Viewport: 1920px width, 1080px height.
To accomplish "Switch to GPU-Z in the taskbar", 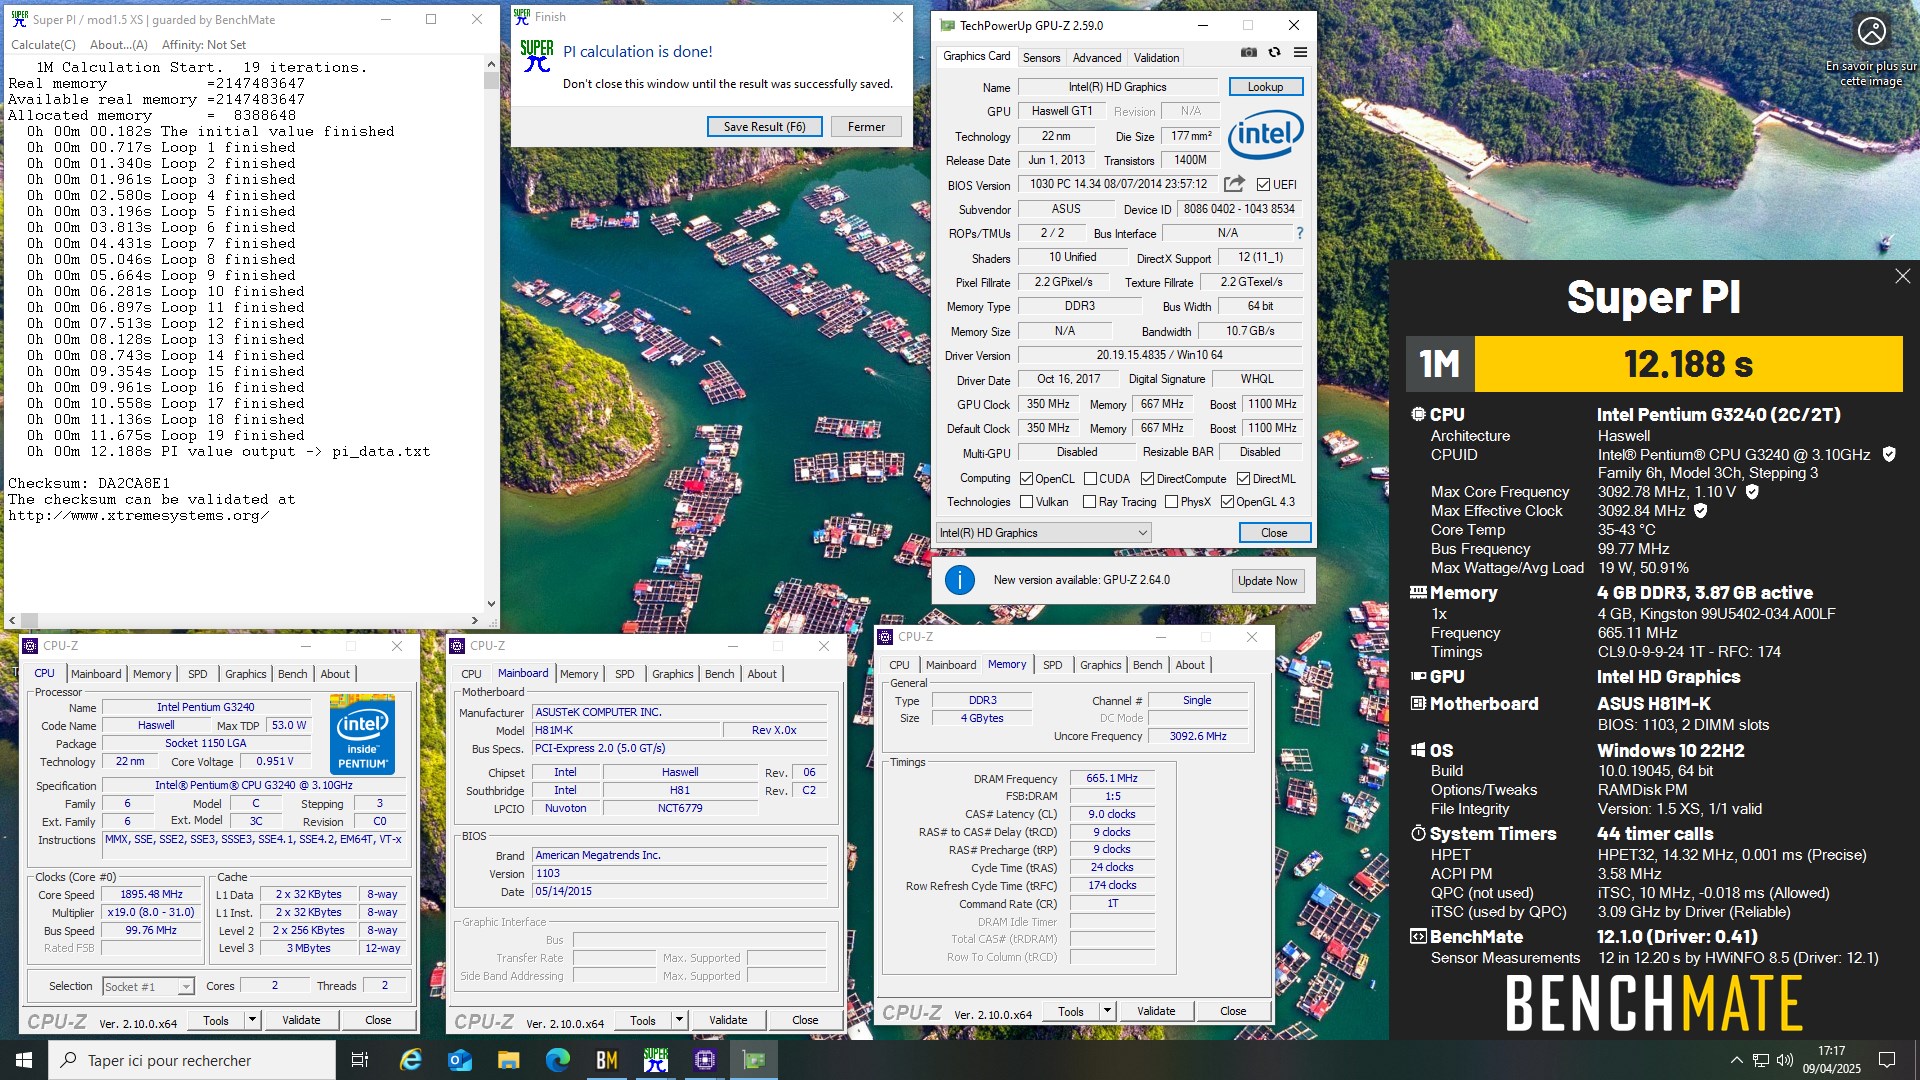I will coord(754,1060).
